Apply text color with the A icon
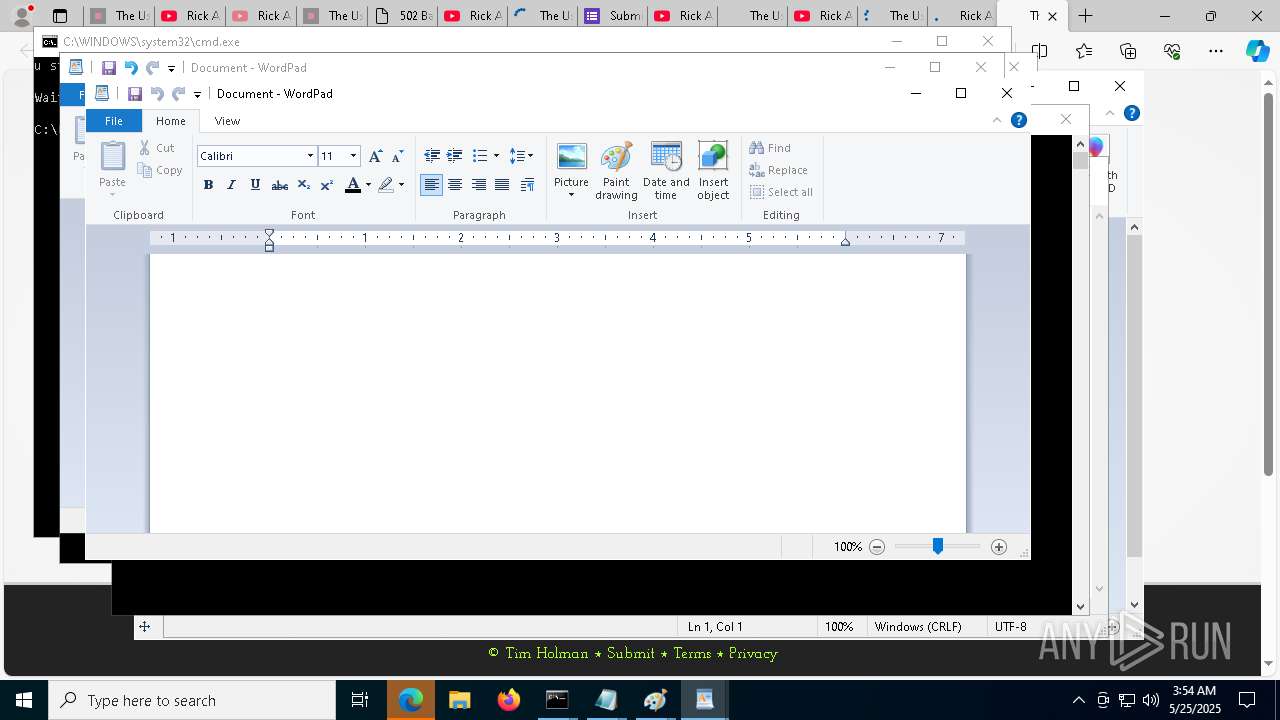Viewport: 1280px width, 720px height. pos(352,185)
